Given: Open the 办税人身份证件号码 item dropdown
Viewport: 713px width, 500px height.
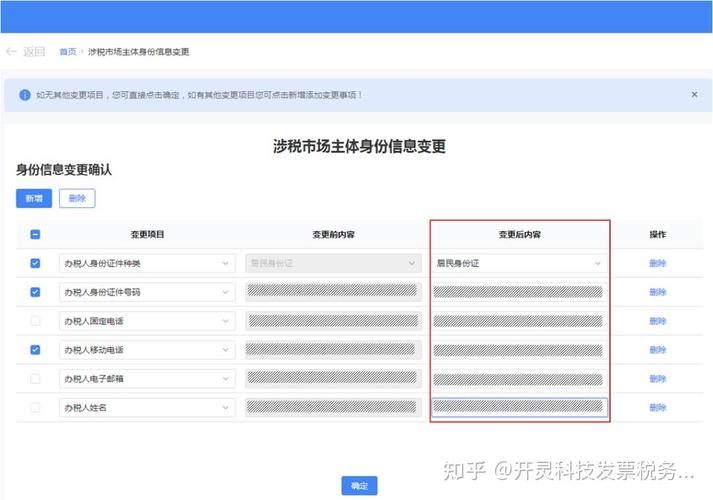Looking at the screenshot, I should [x=147, y=292].
